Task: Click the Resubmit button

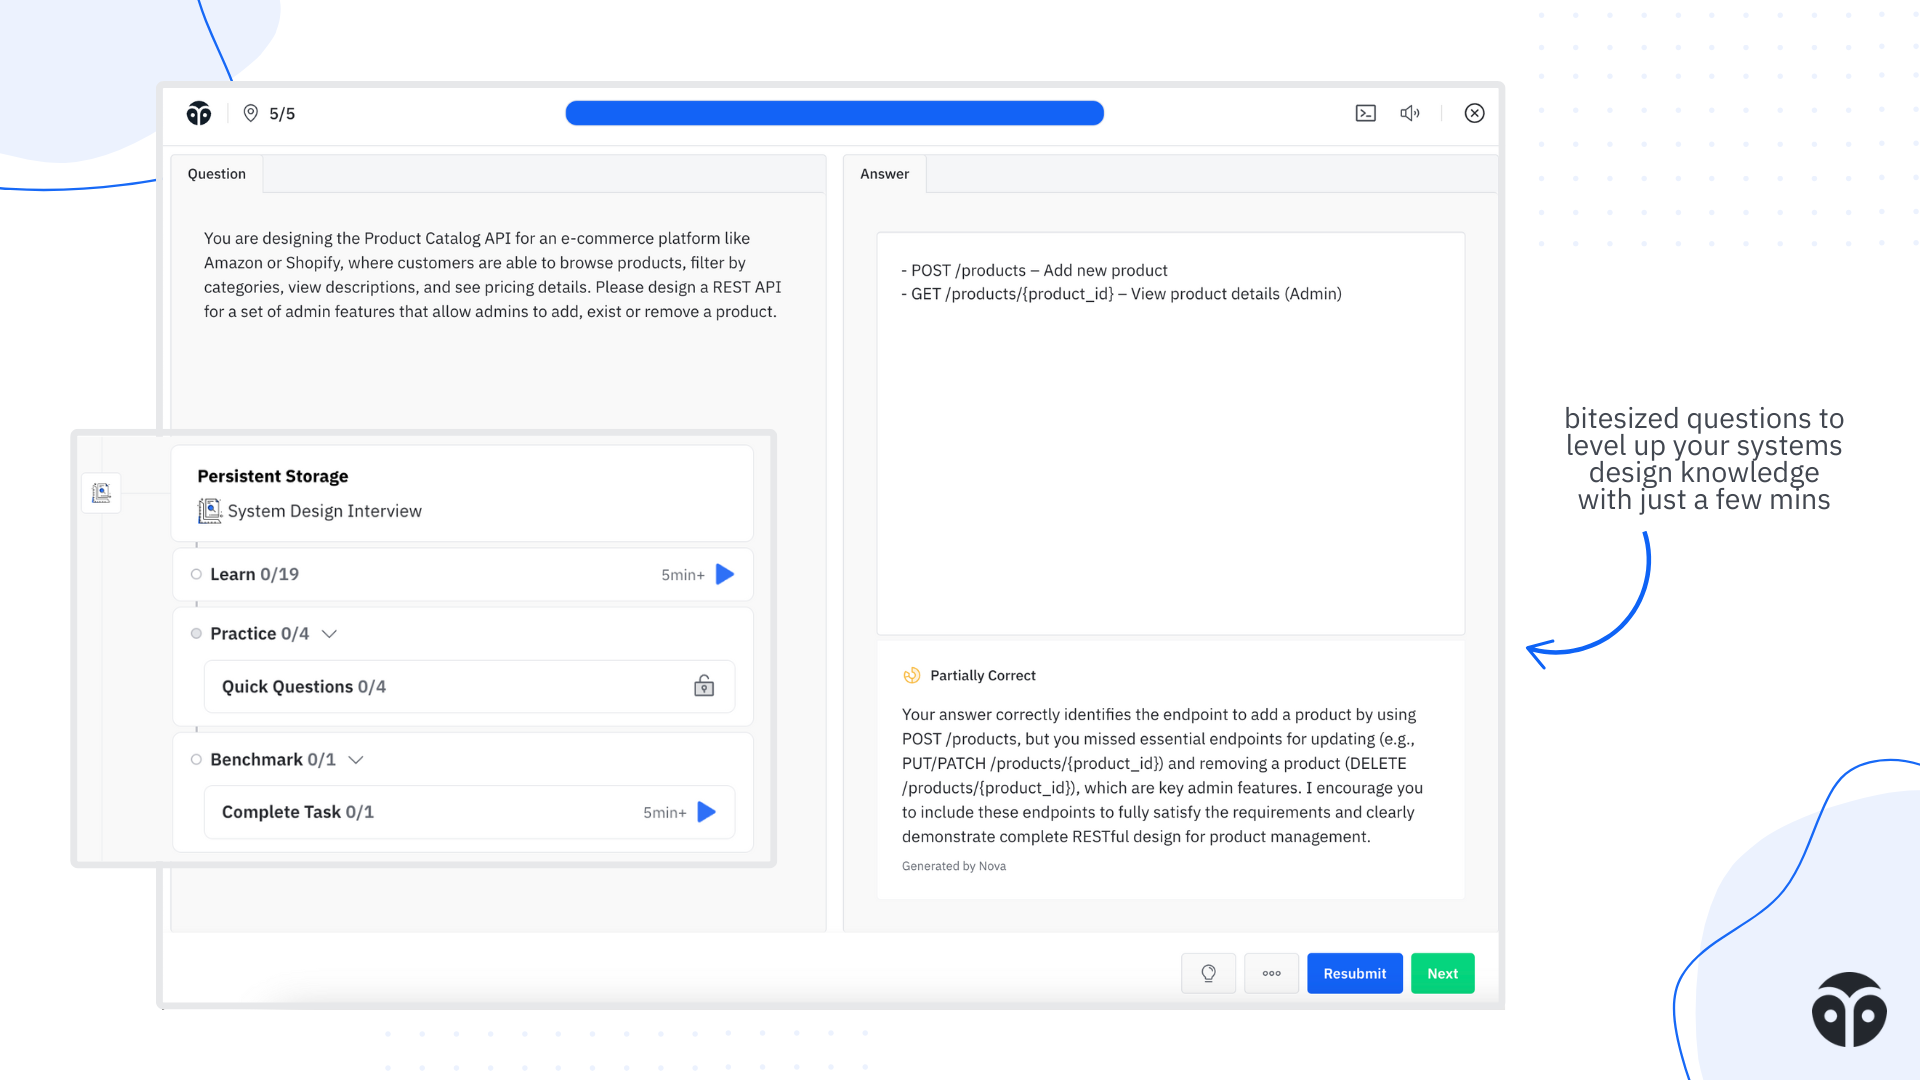Action: 1354,973
